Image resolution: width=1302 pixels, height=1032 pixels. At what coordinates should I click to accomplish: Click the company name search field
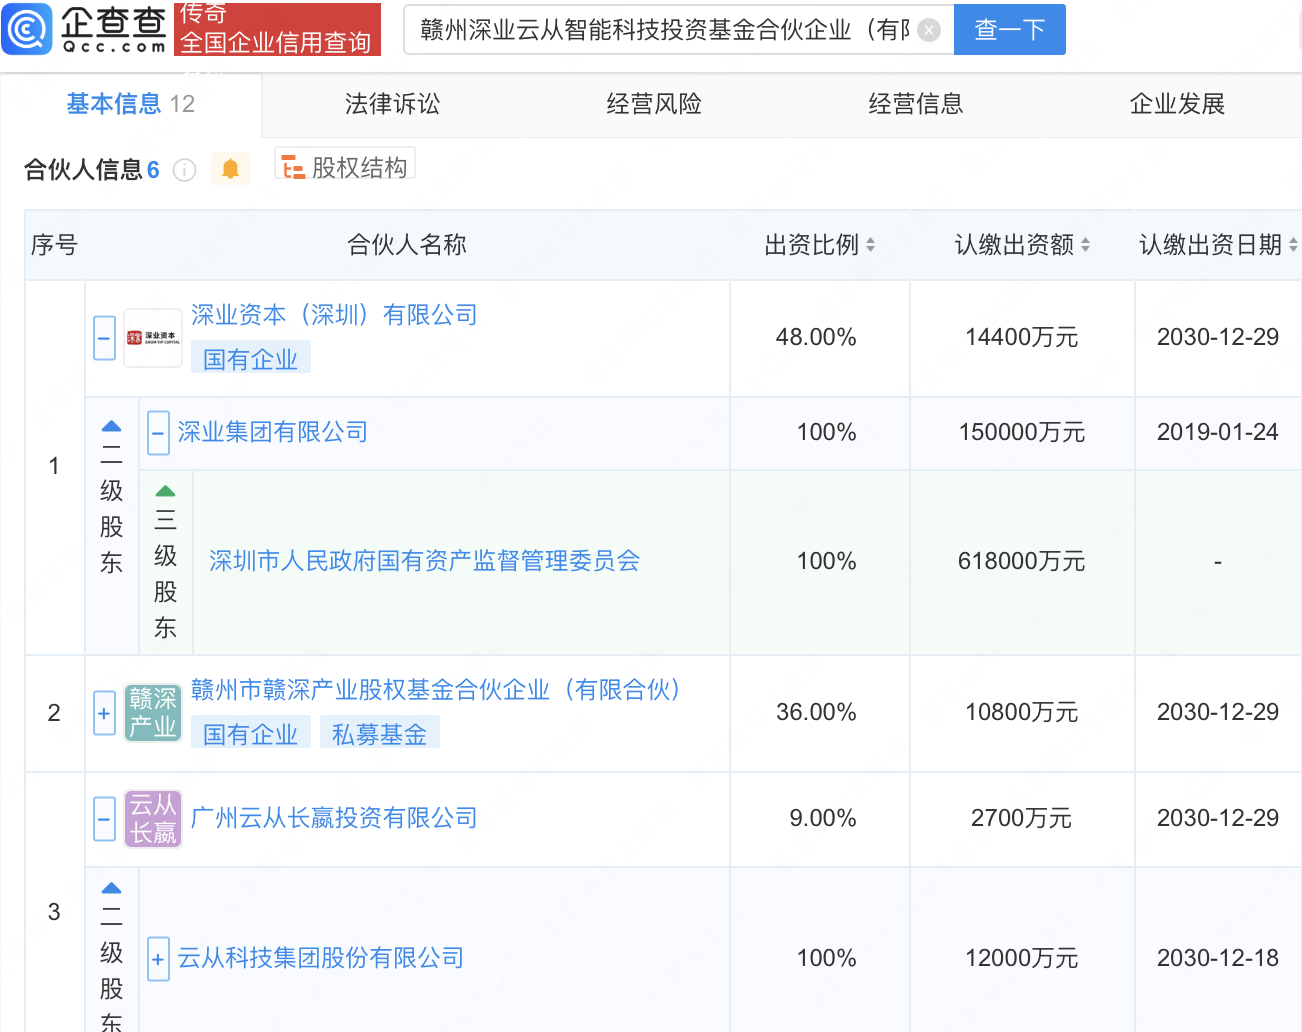pyautogui.click(x=664, y=30)
